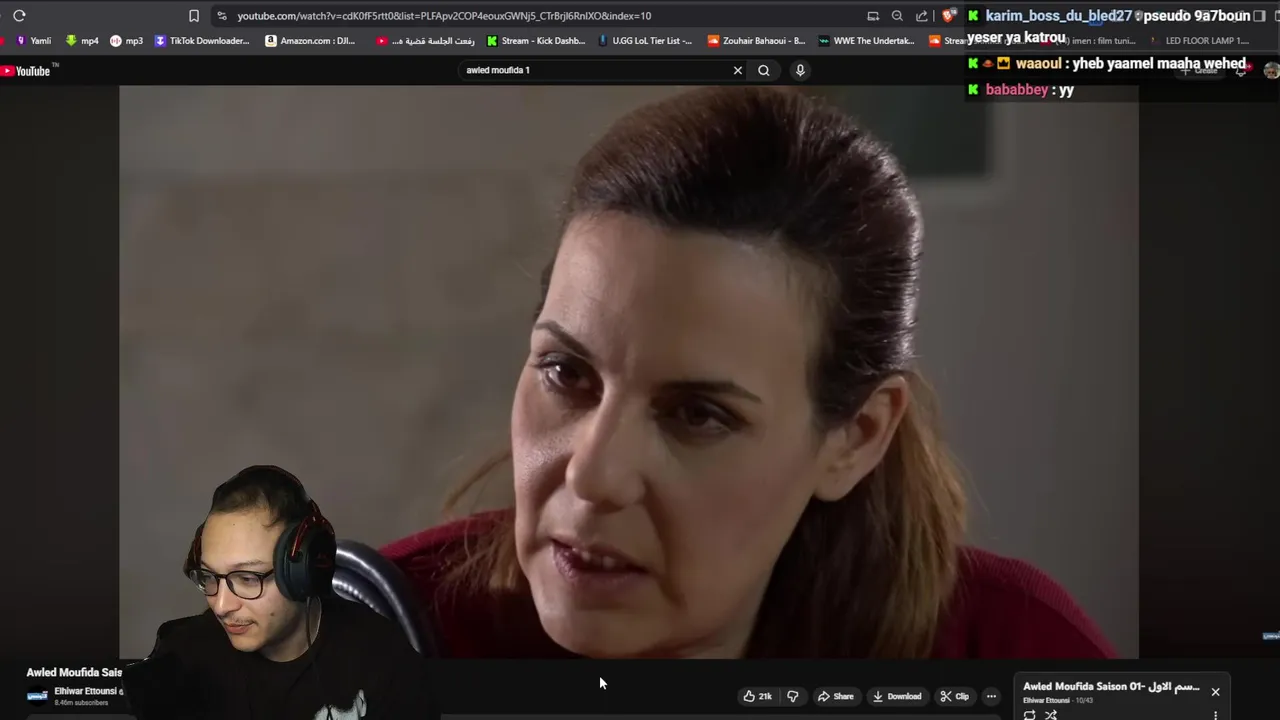Open the Yamli bookmark

pyautogui.click(x=33, y=41)
